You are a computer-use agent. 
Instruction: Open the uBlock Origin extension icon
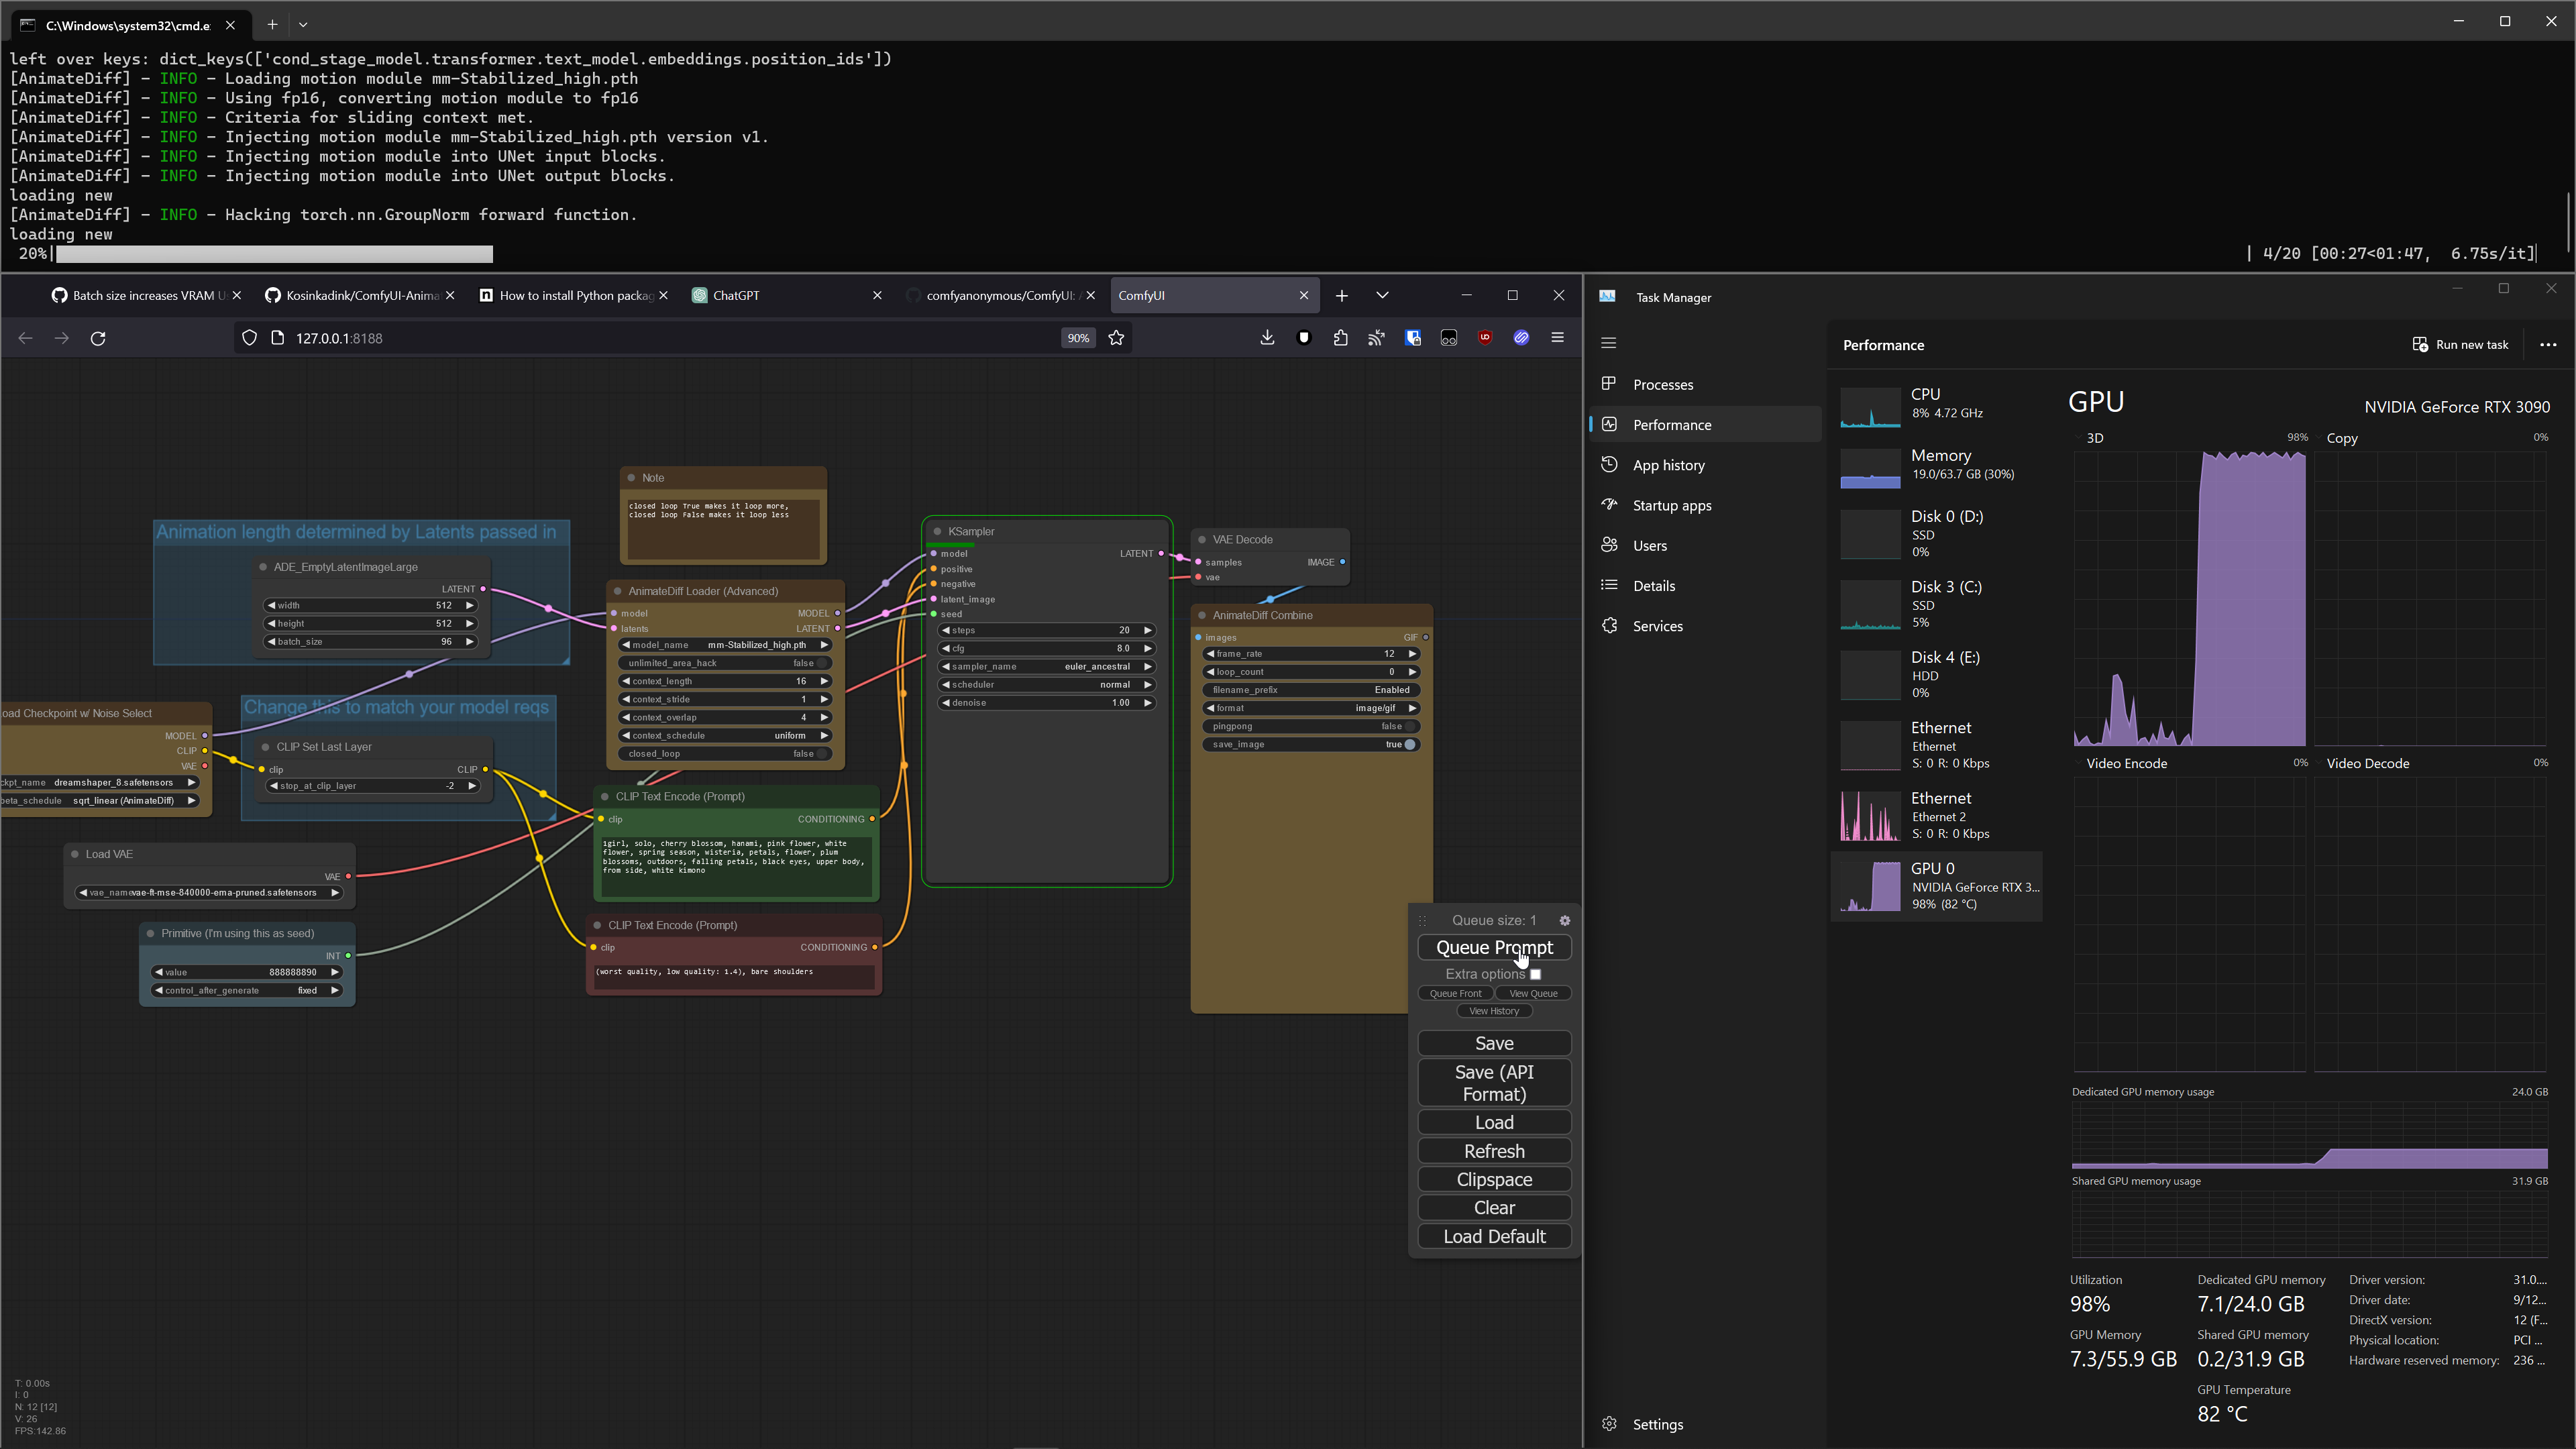1485,338
